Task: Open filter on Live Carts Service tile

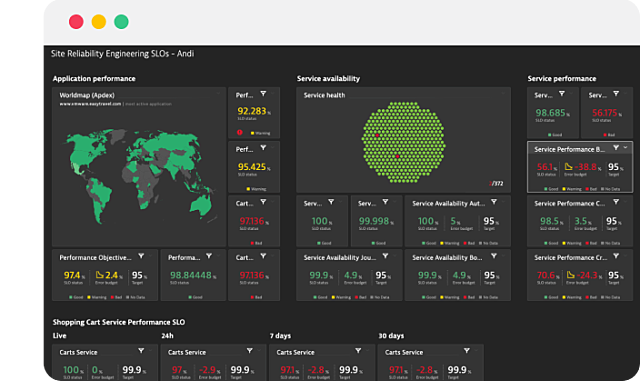Action: (x=141, y=351)
